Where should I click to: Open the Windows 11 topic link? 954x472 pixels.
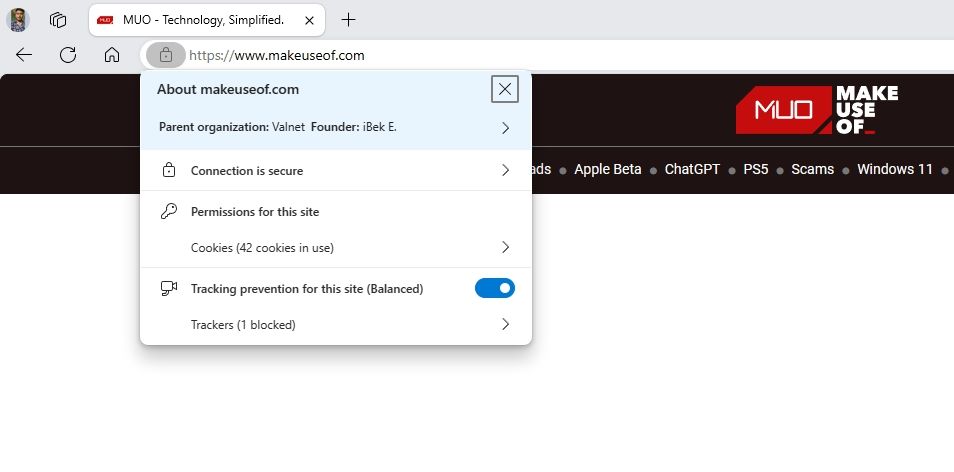coord(894,169)
